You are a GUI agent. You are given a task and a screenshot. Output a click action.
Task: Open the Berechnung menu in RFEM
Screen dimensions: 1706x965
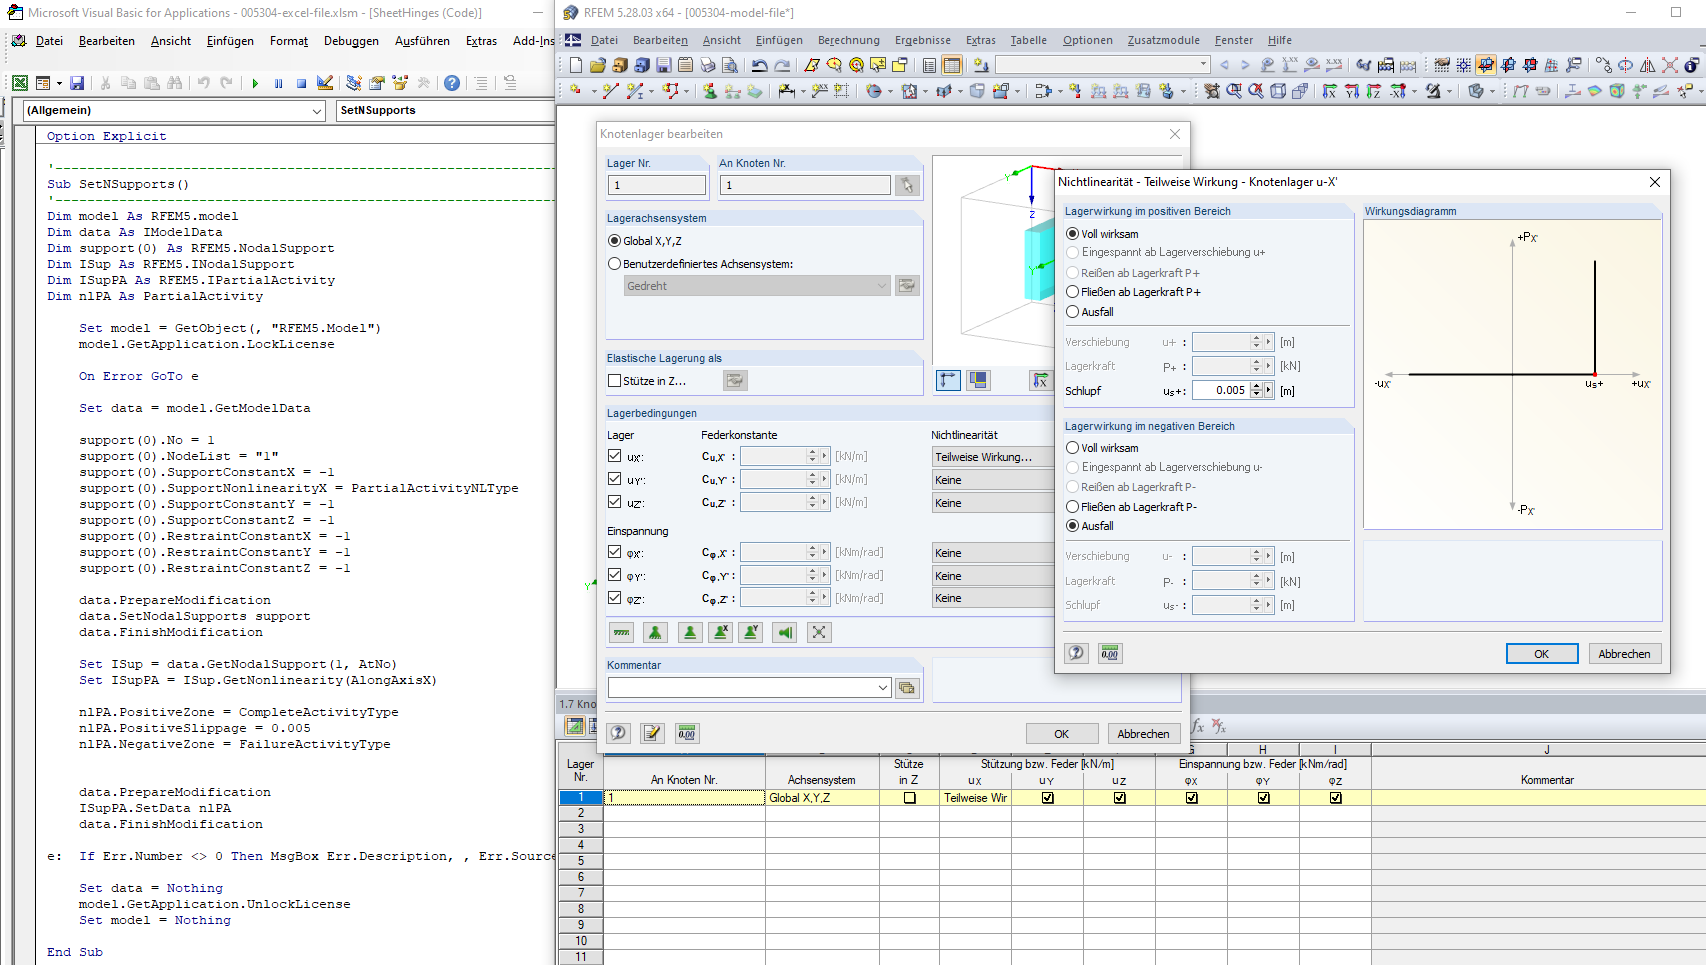(x=848, y=40)
